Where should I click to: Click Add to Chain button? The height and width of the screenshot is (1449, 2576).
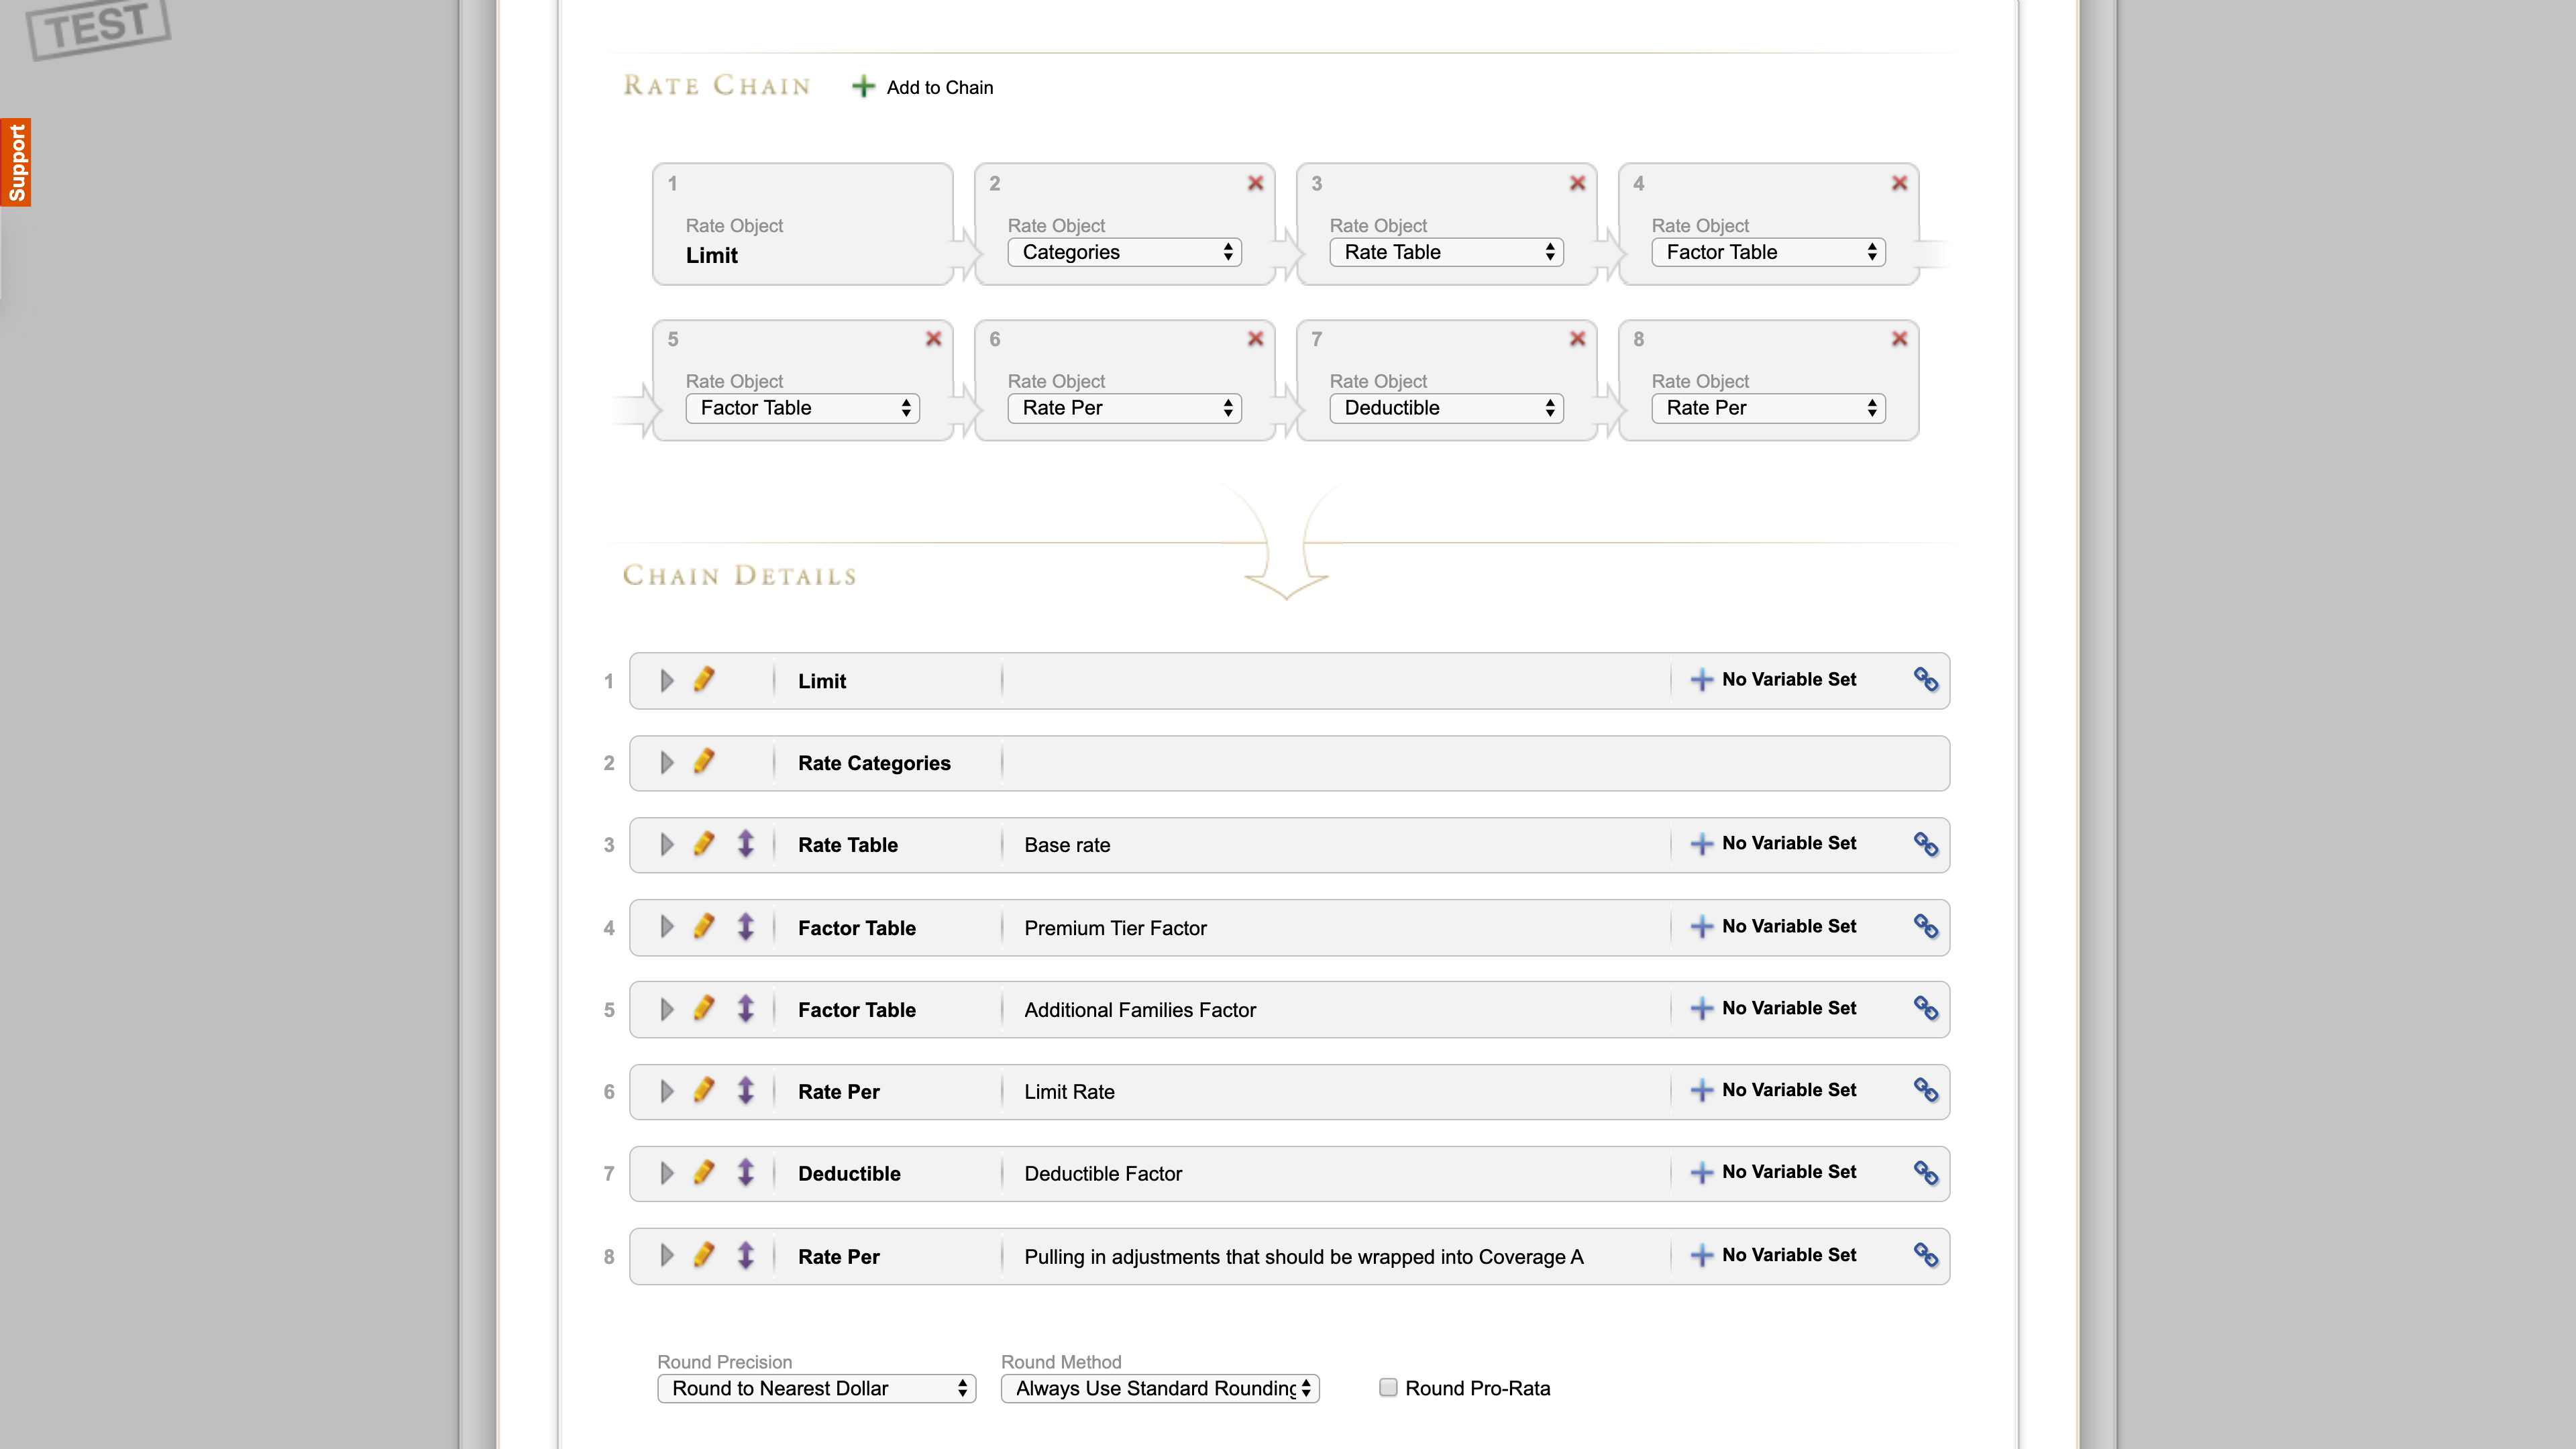[x=922, y=87]
